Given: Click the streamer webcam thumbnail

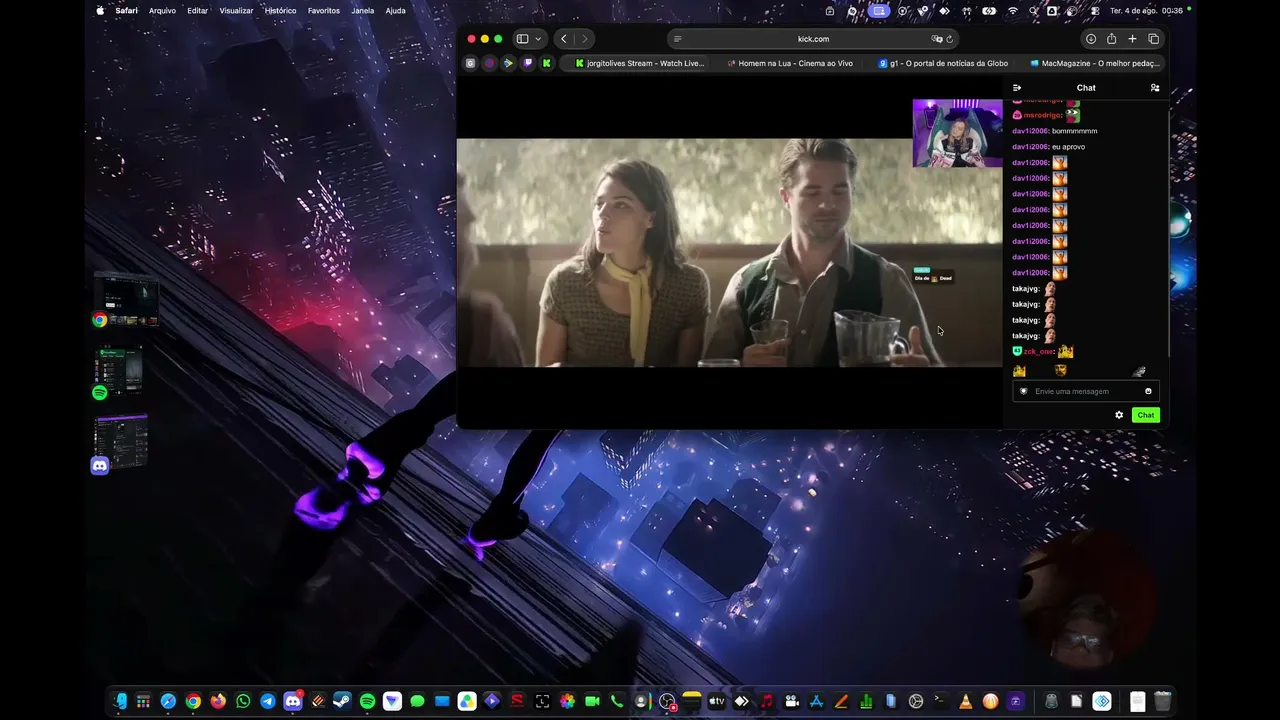Looking at the screenshot, I should [957, 133].
